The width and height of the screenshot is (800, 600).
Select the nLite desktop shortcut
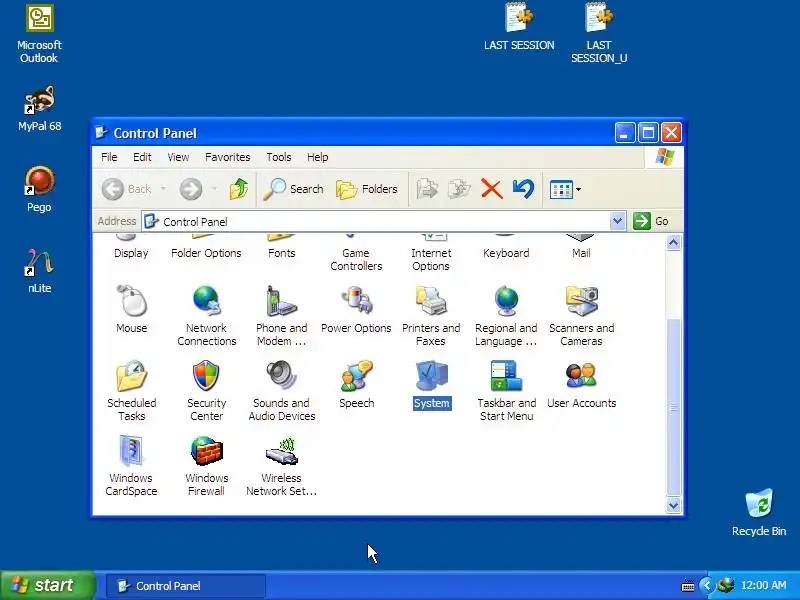(x=39, y=262)
